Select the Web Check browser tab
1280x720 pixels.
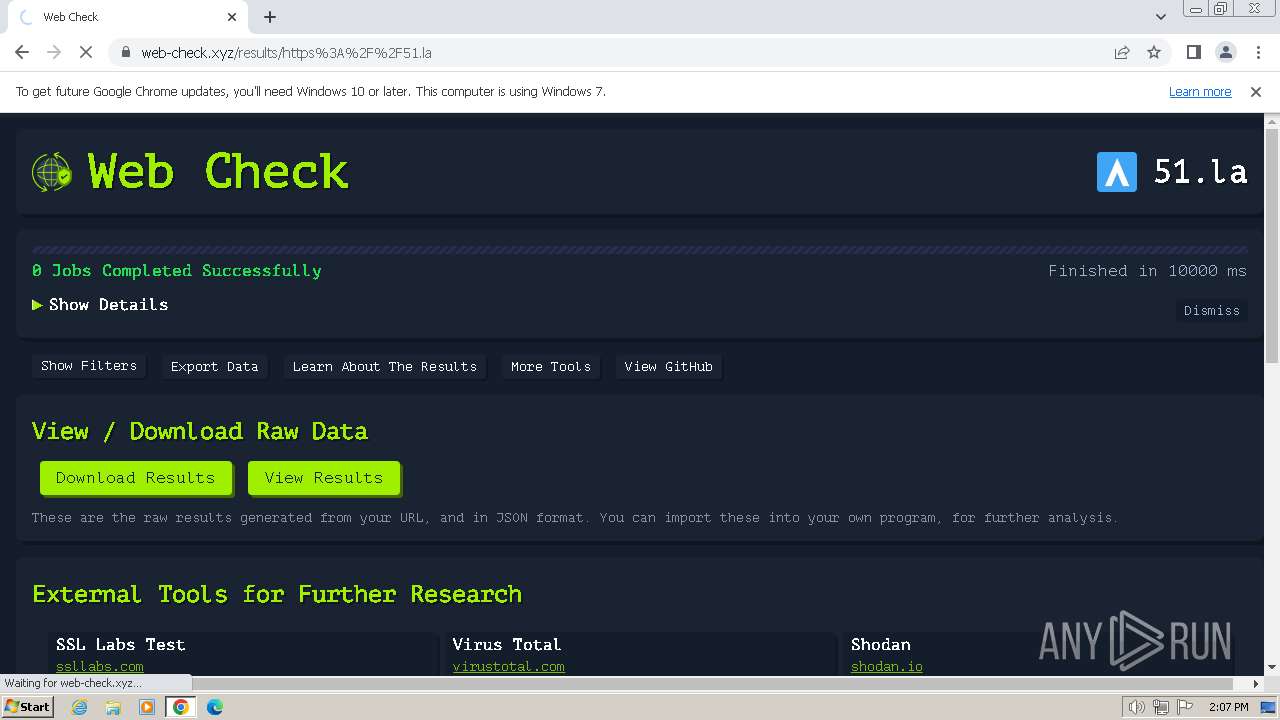128,17
